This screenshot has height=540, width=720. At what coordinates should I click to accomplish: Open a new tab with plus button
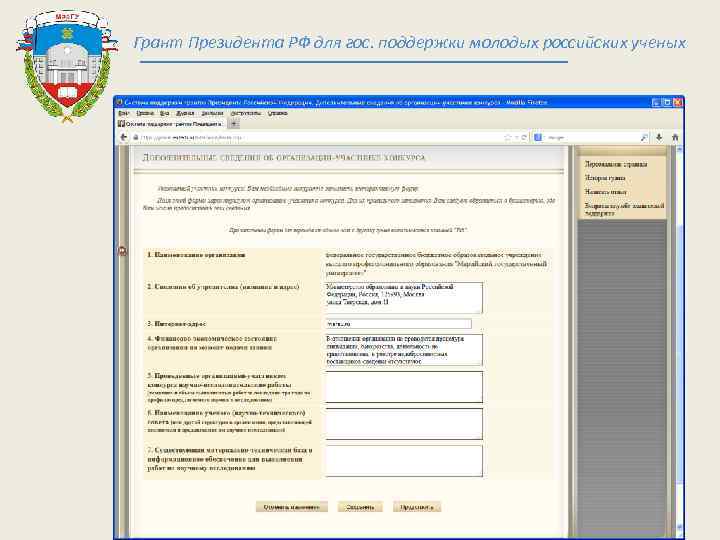point(234,124)
